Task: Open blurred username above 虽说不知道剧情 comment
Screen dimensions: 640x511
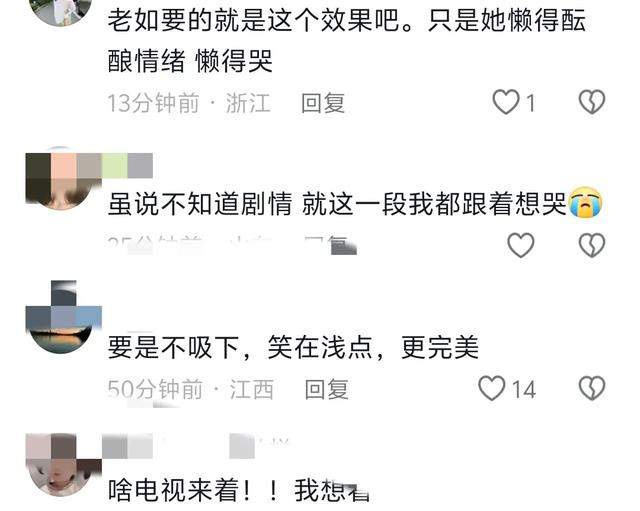Action: tap(127, 166)
